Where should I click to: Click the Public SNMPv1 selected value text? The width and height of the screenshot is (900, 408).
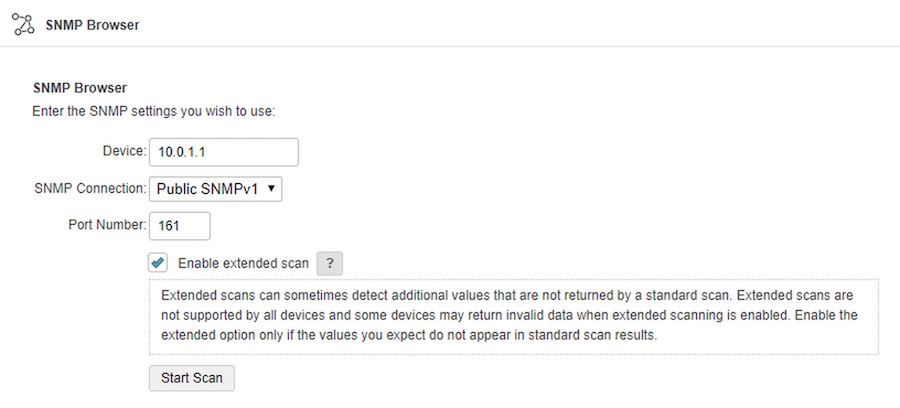pyautogui.click(x=207, y=189)
